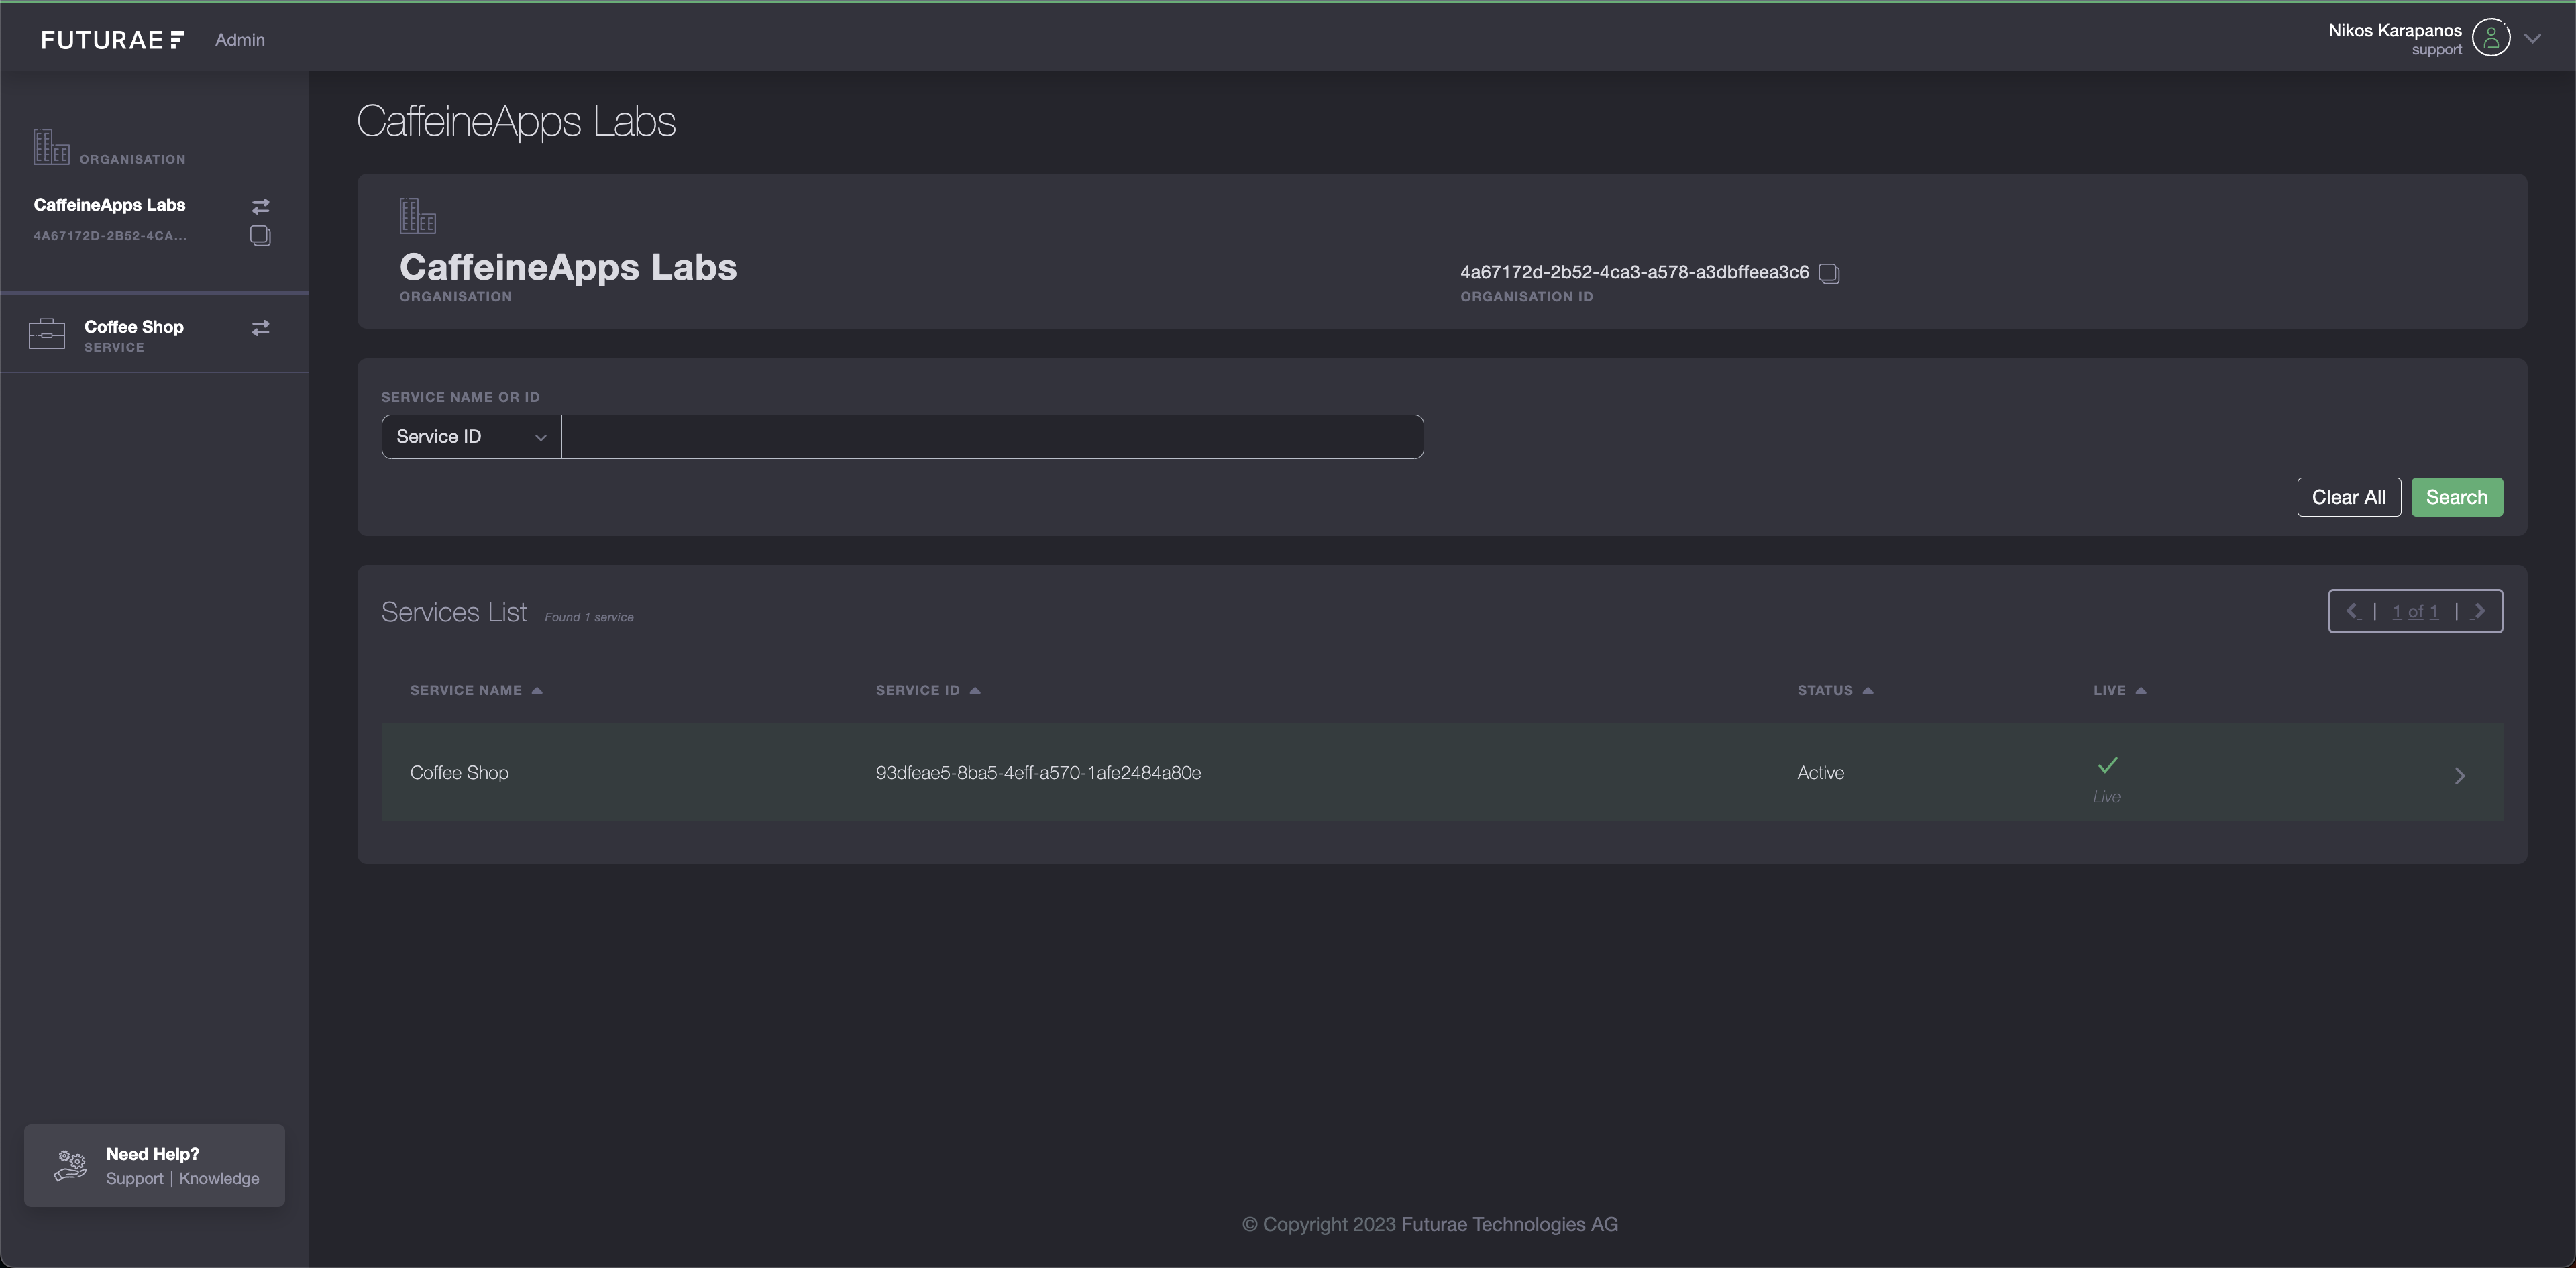Viewport: 2576px width, 1268px height.
Task: Click the Found 1 service label
Action: click(589, 617)
